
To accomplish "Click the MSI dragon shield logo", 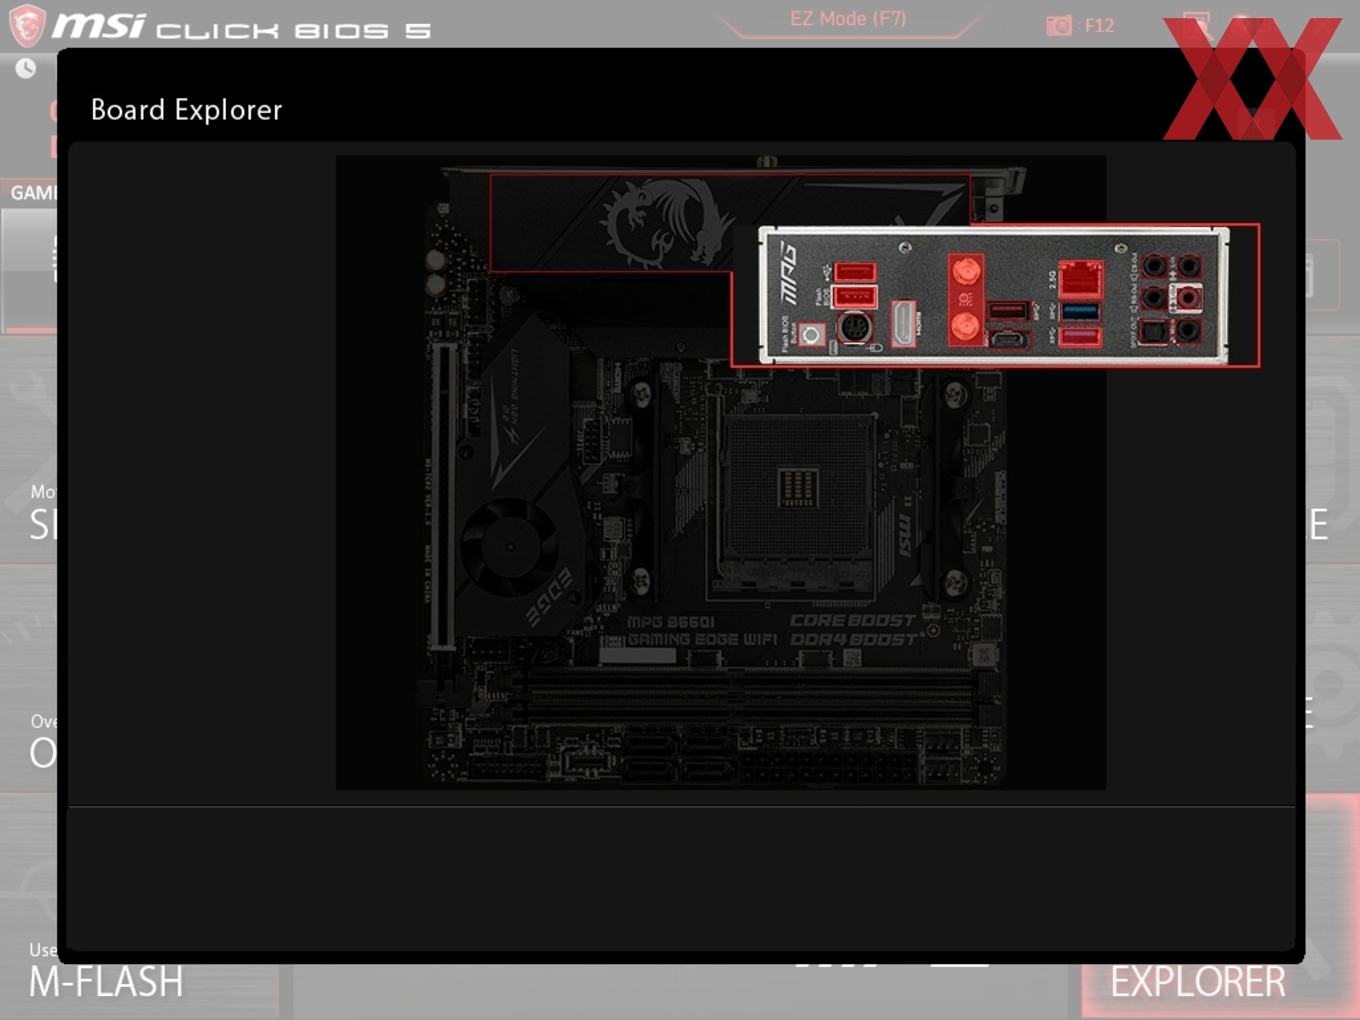I will [x=27, y=25].
